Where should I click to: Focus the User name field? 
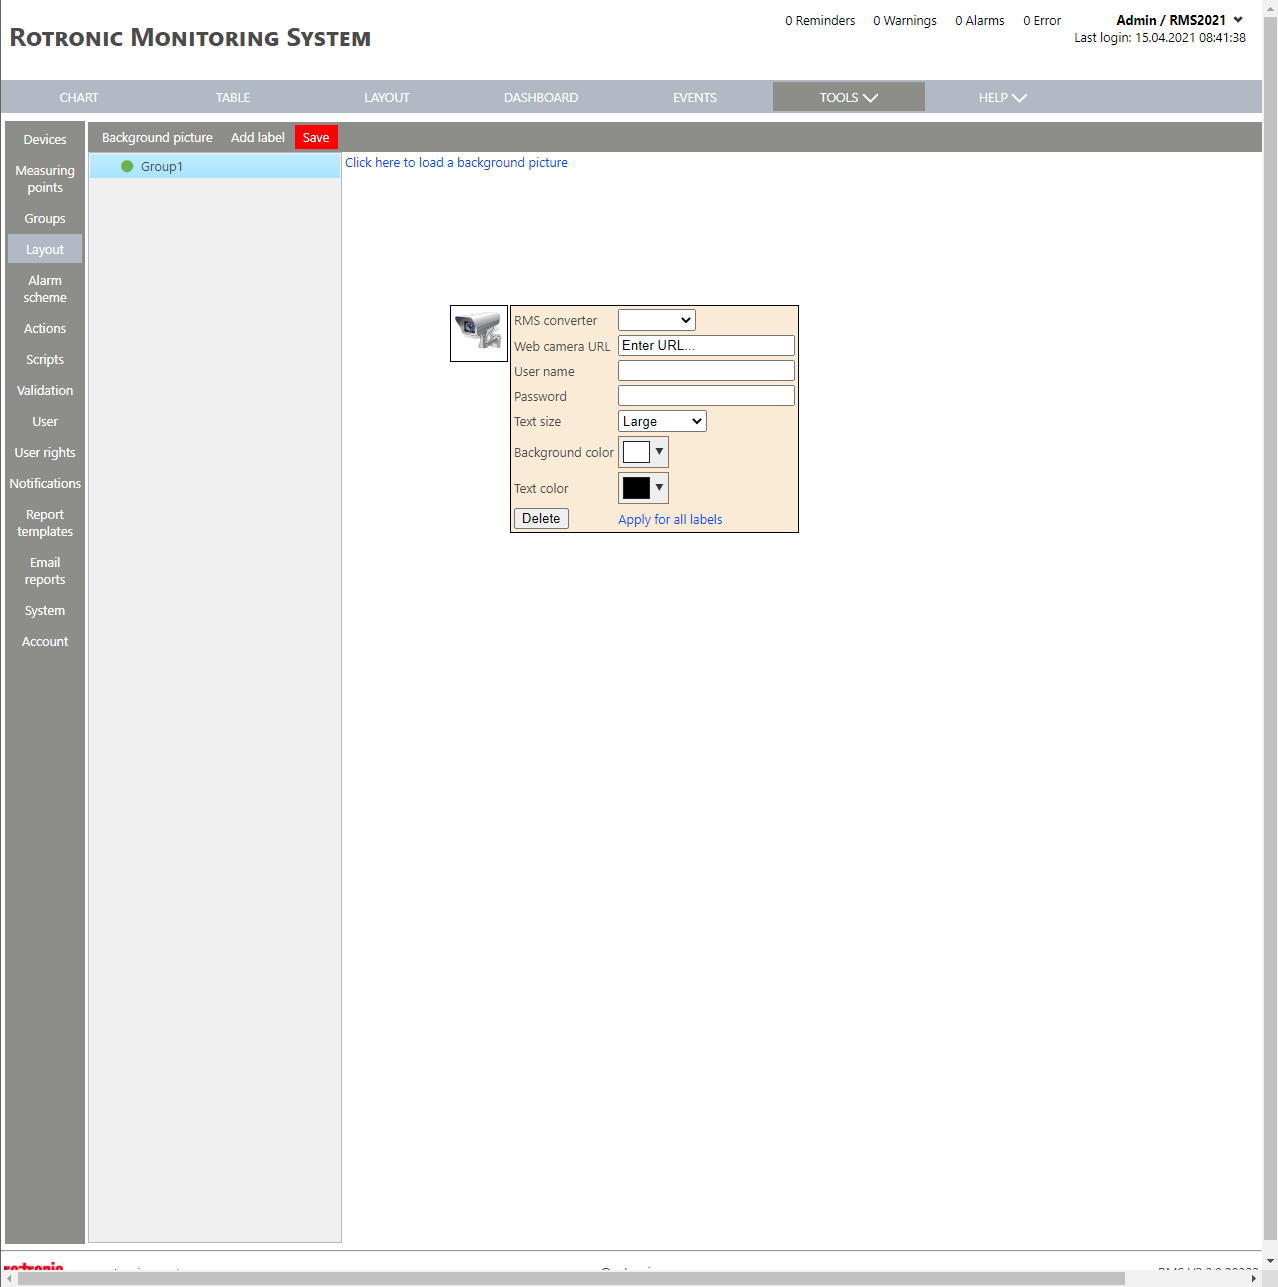point(706,370)
